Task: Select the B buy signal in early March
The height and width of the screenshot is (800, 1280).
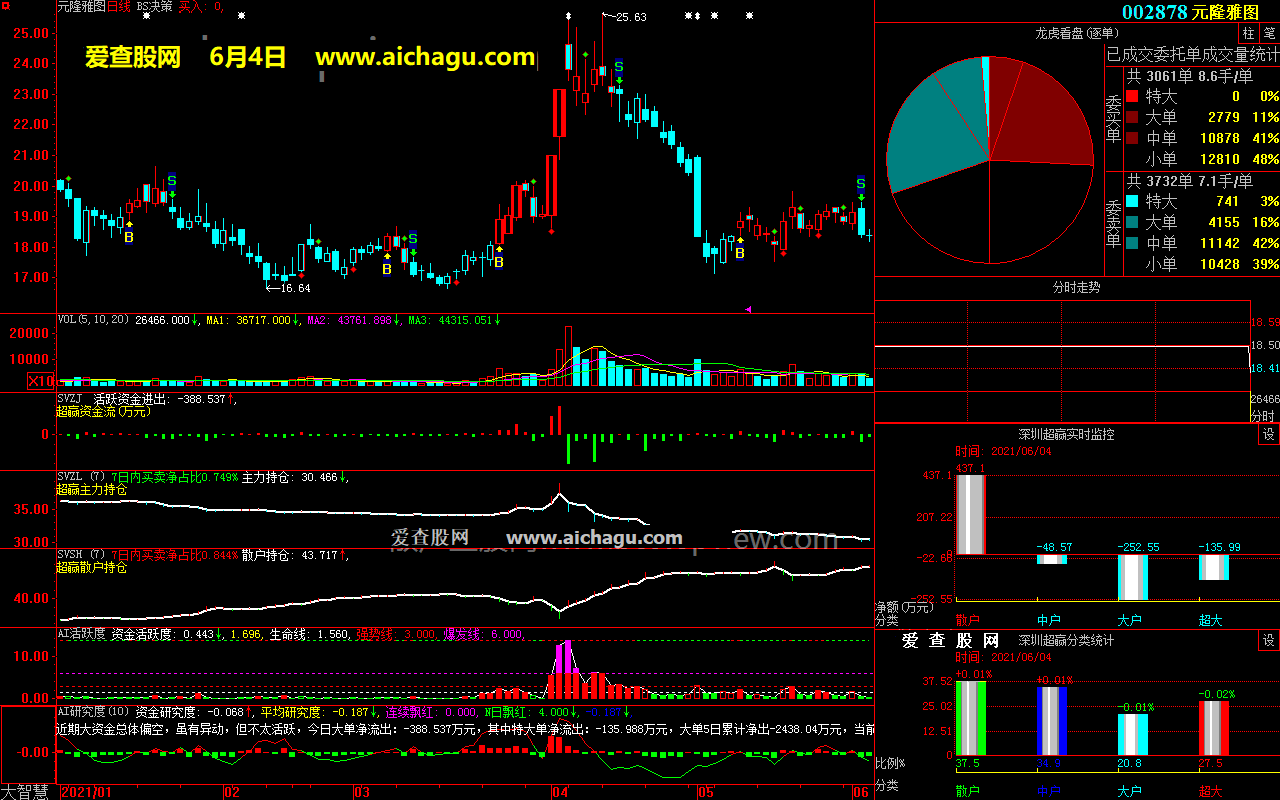Action: coord(387,269)
